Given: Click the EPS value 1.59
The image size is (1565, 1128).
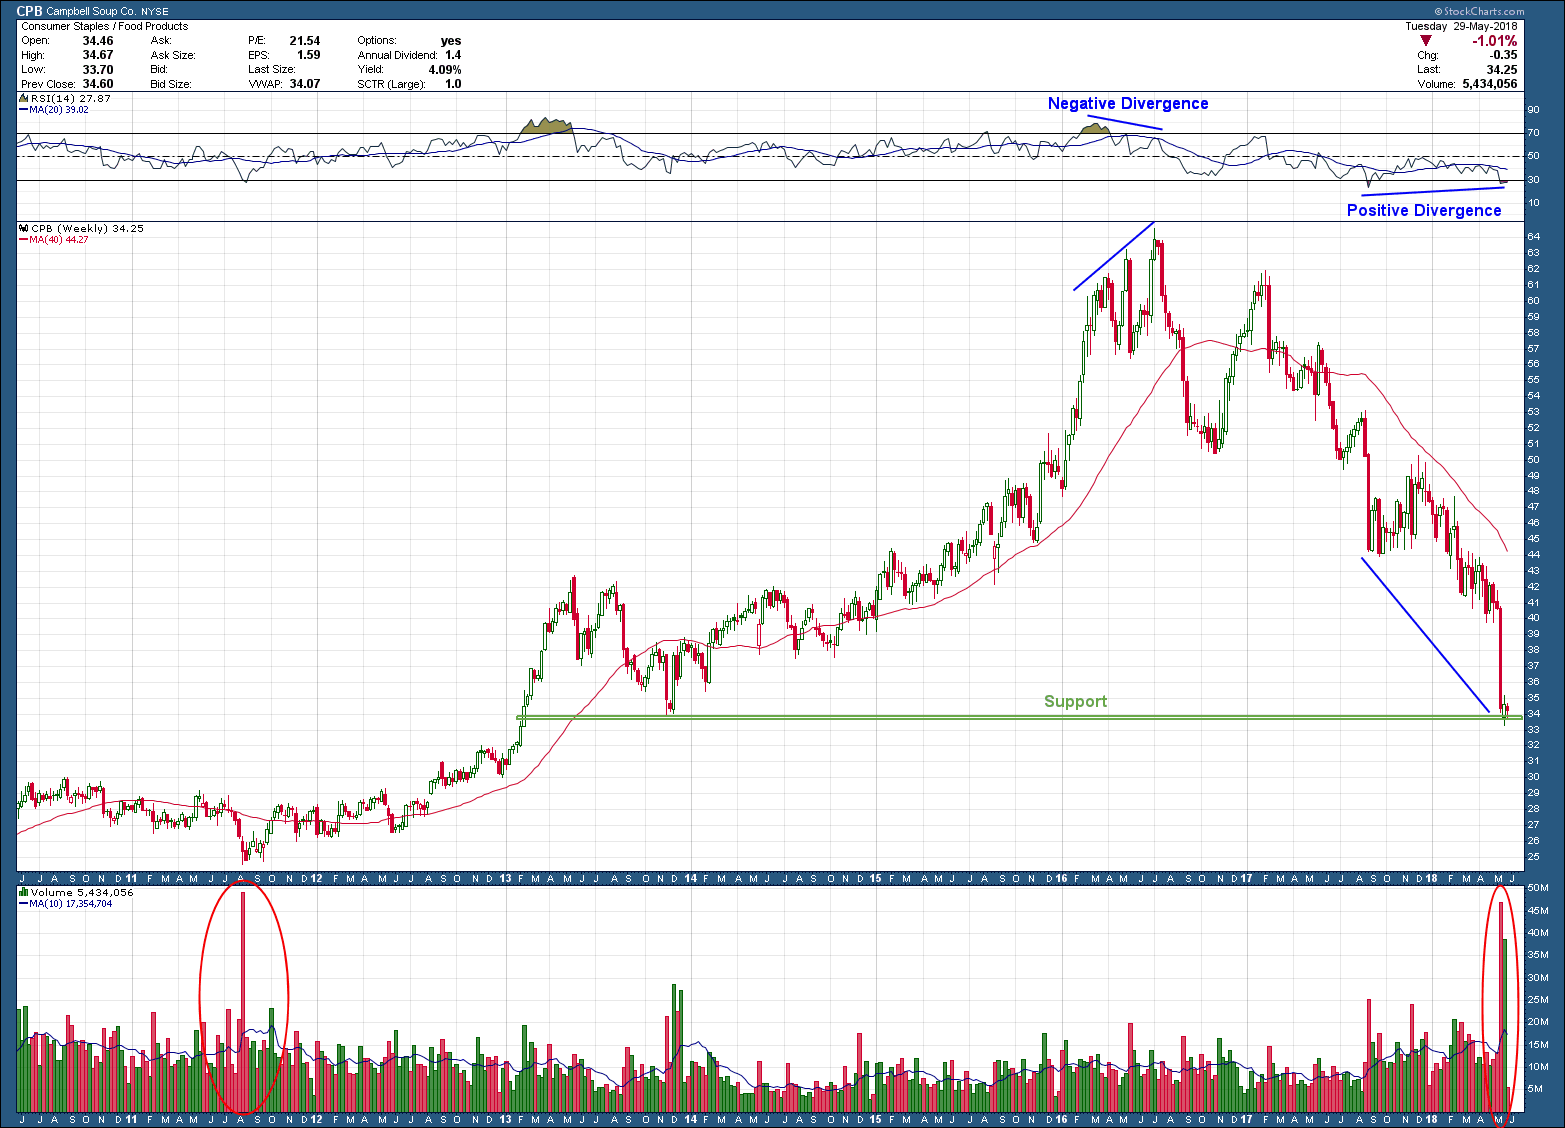Looking at the screenshot, I should click(309, 55).
